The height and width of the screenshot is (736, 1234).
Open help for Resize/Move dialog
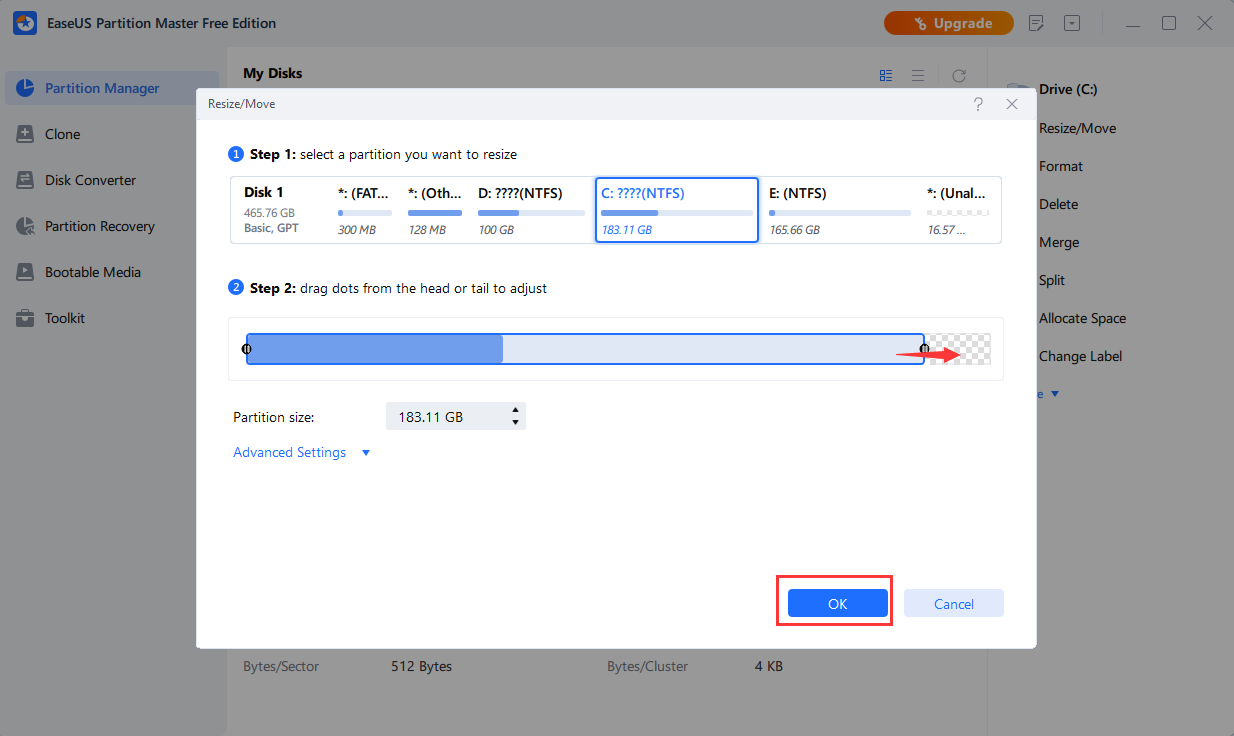point(978,104)
